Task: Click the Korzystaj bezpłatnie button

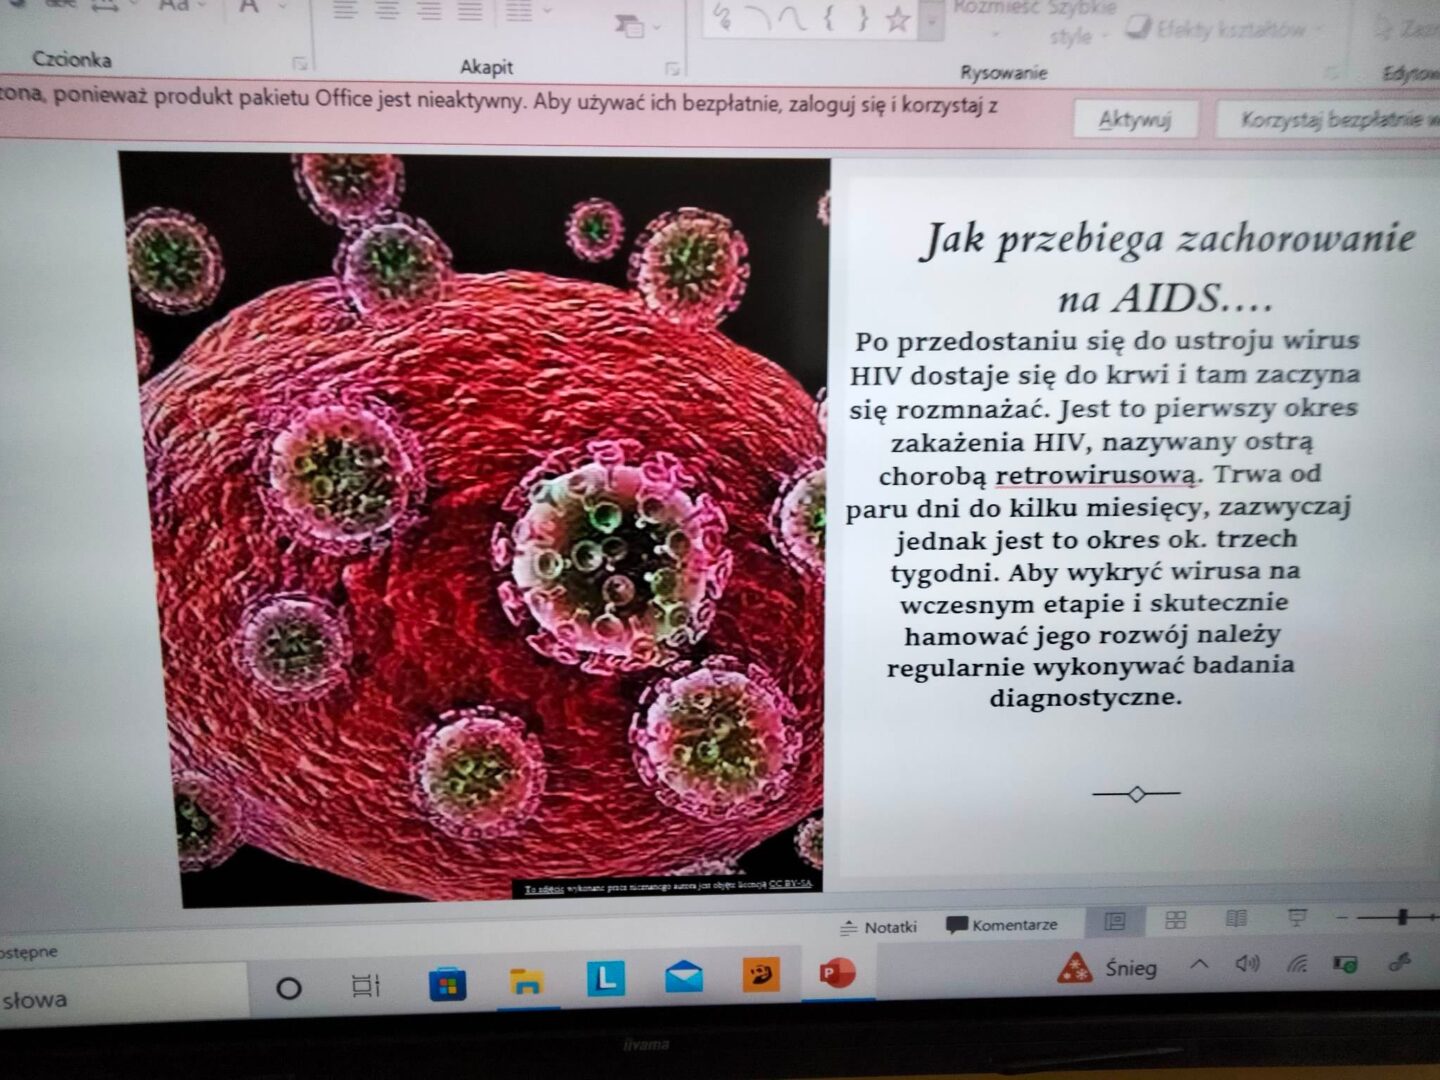Action: pyautogui.click(x=1329, y=121)
